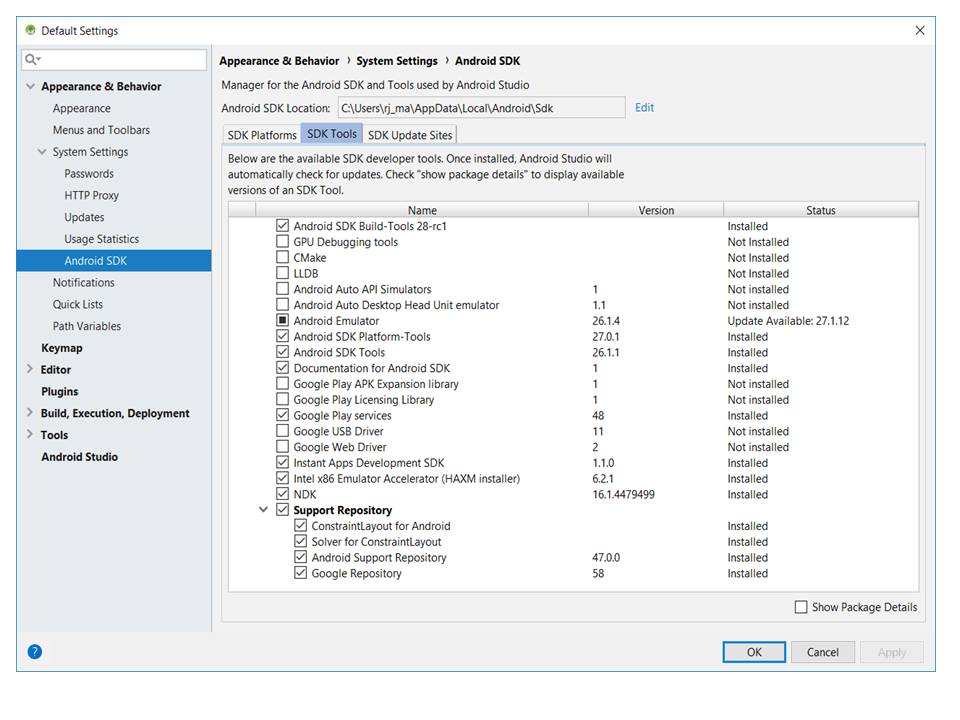Viewport: 960px width, 720px height.
Task: Click the Android Studio logo in title bar
Action: click(30, 30)
